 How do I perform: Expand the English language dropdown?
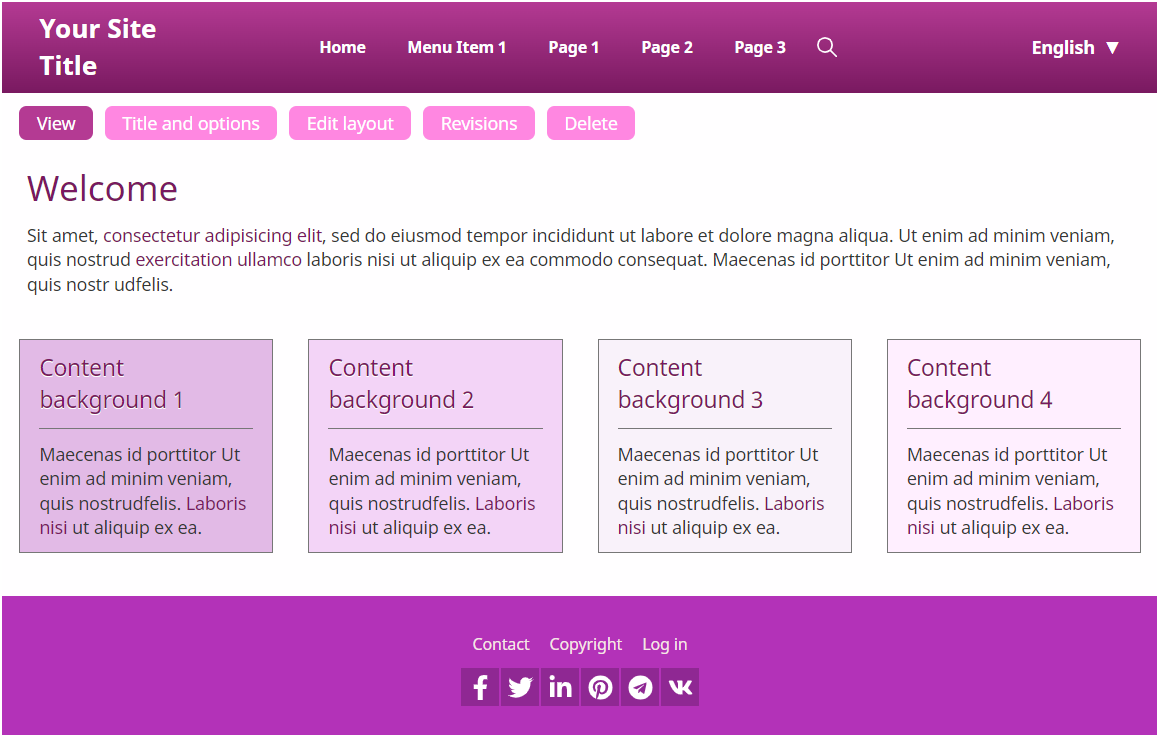tap(1075, 47)
